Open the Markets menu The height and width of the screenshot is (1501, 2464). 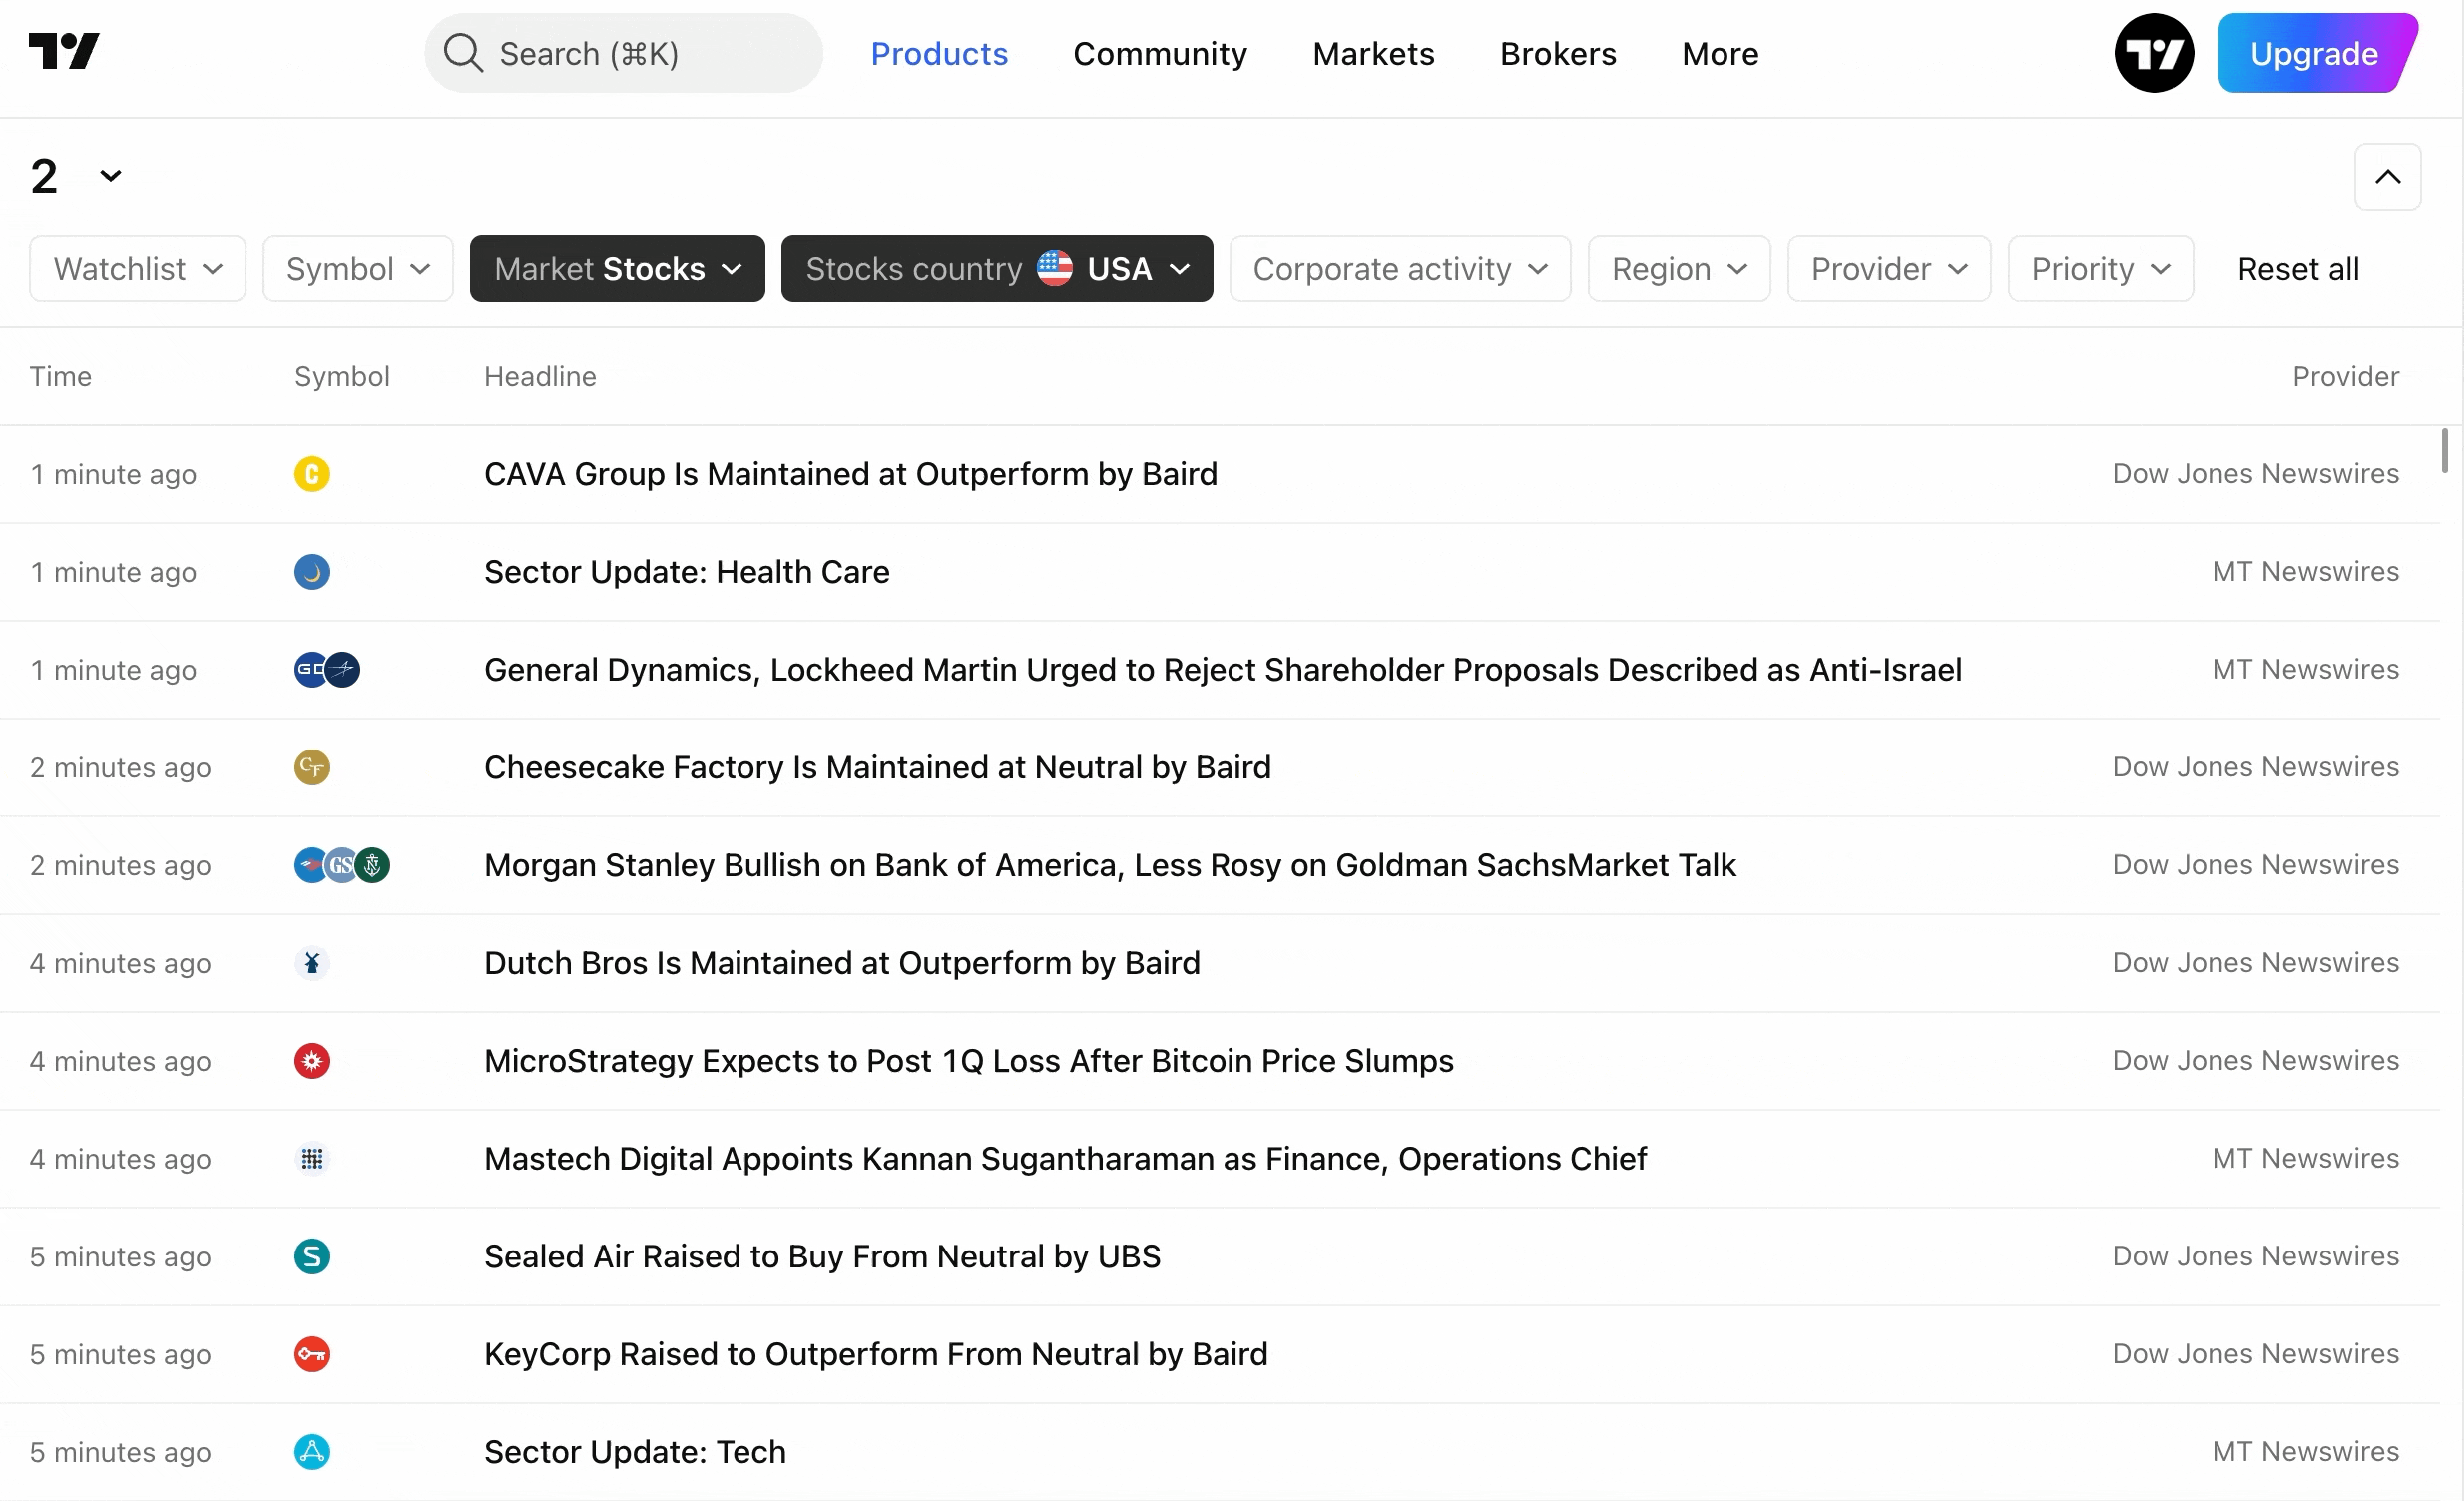tap(1372, 53)
